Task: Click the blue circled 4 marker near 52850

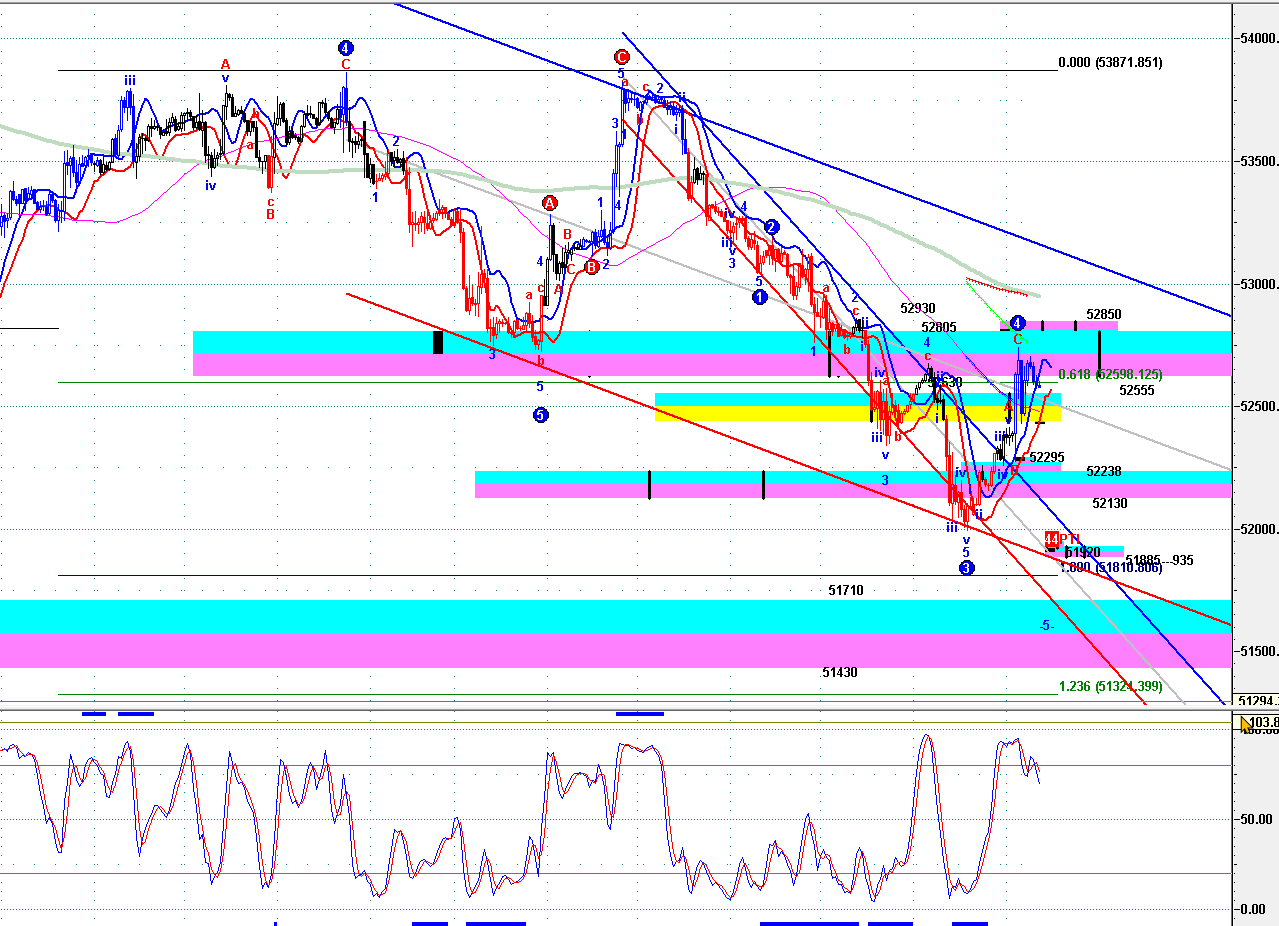Action: [x=1017, y=323]
